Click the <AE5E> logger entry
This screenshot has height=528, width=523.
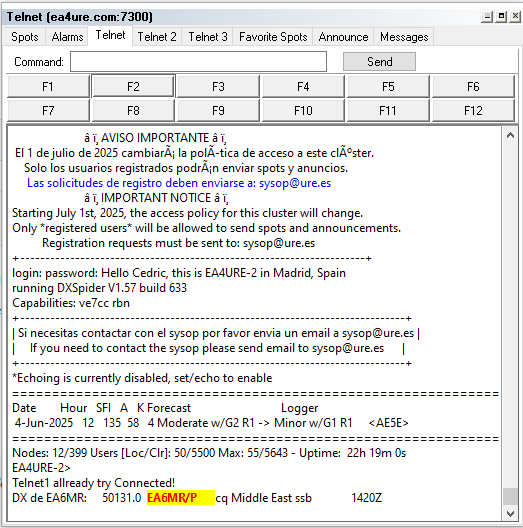click(x=388, y=423)
